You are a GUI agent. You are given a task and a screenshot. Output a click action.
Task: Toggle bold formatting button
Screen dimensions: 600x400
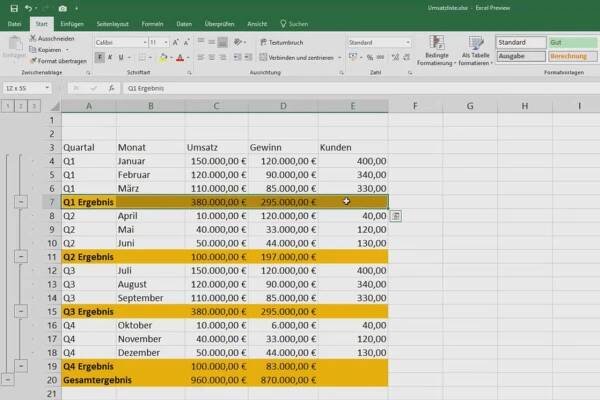[99, 58]
